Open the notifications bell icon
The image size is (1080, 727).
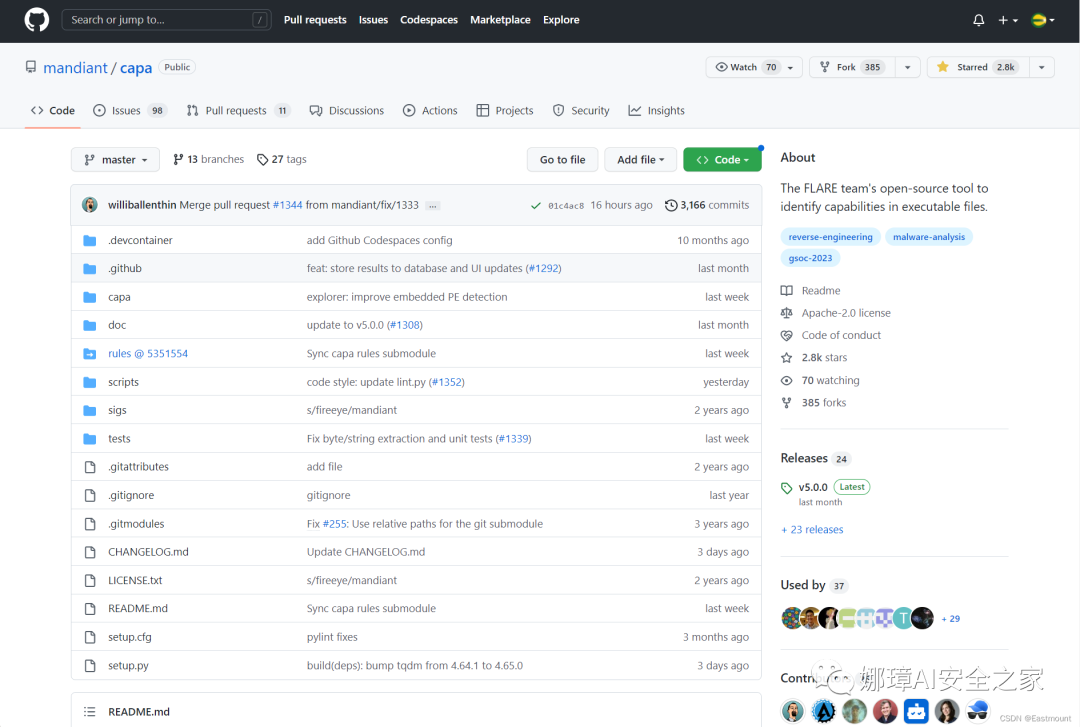[978, 20]
